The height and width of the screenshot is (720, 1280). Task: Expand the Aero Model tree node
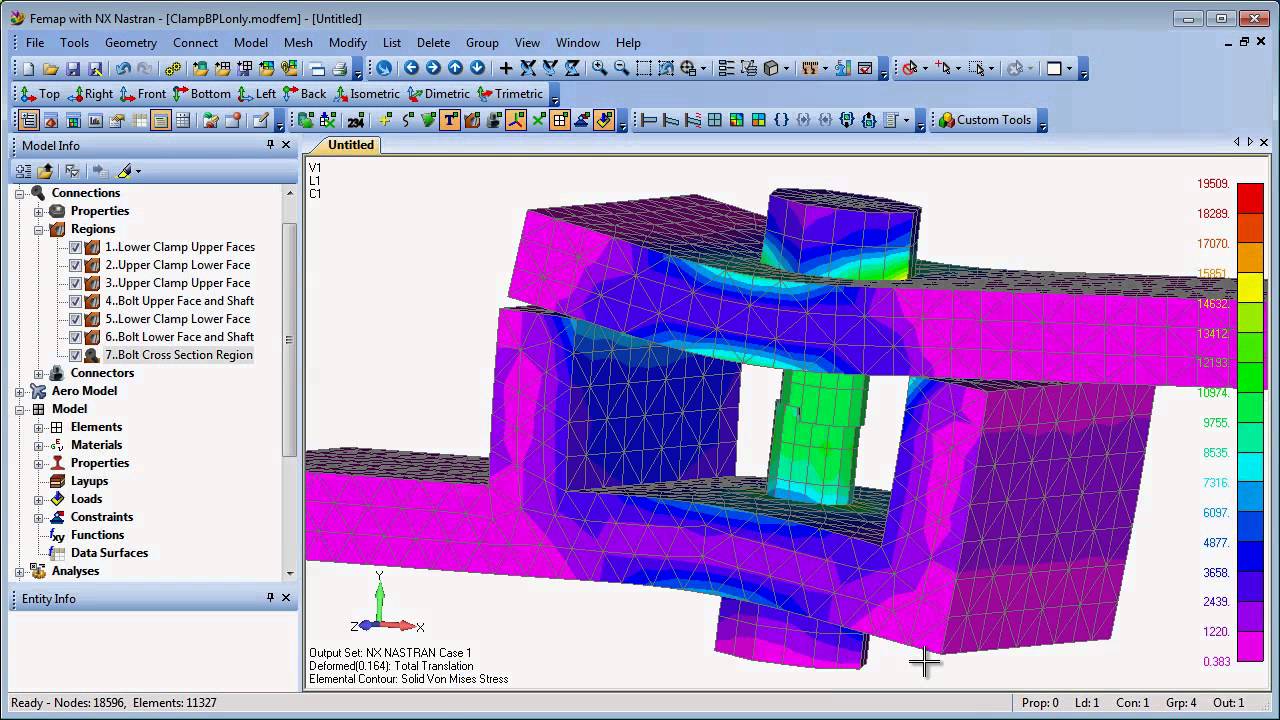(19, 391)
